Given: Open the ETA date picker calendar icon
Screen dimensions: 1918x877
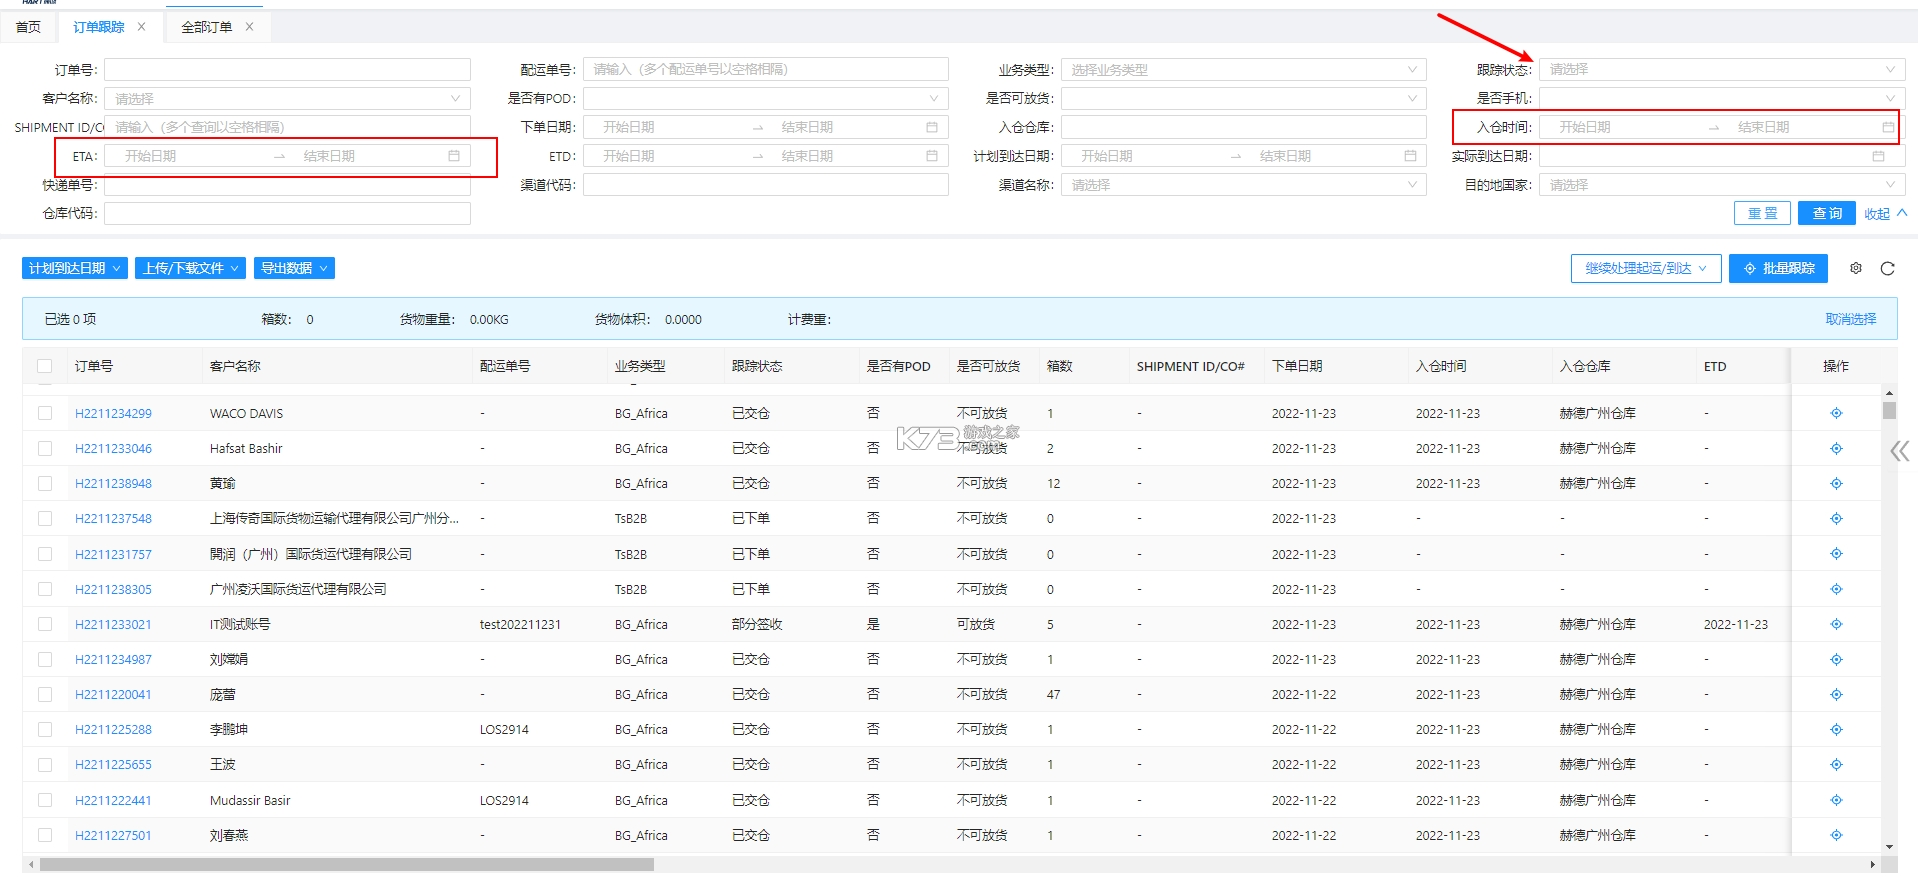Looking at the screenshot, I should click(454, 156).
